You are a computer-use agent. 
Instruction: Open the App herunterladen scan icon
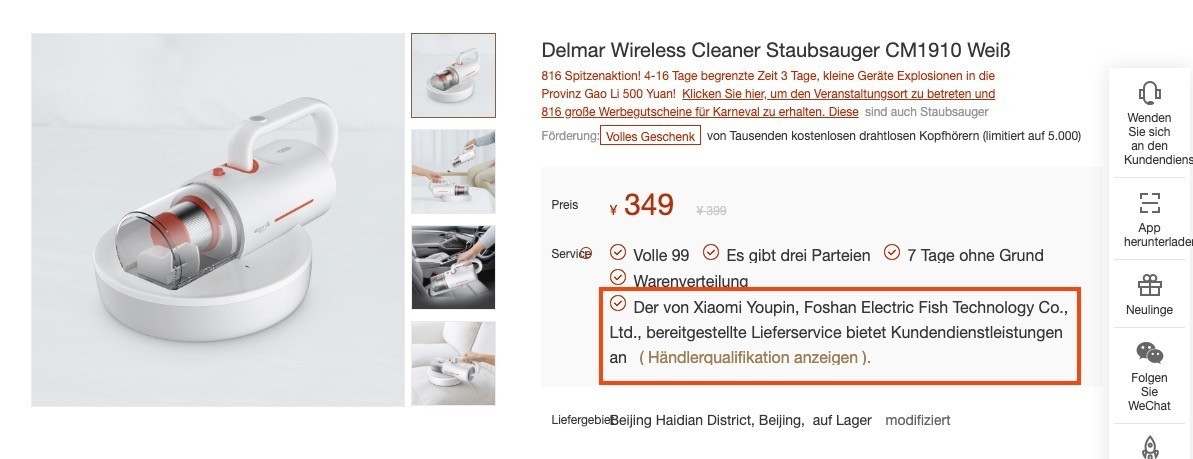pos(1149,202)
